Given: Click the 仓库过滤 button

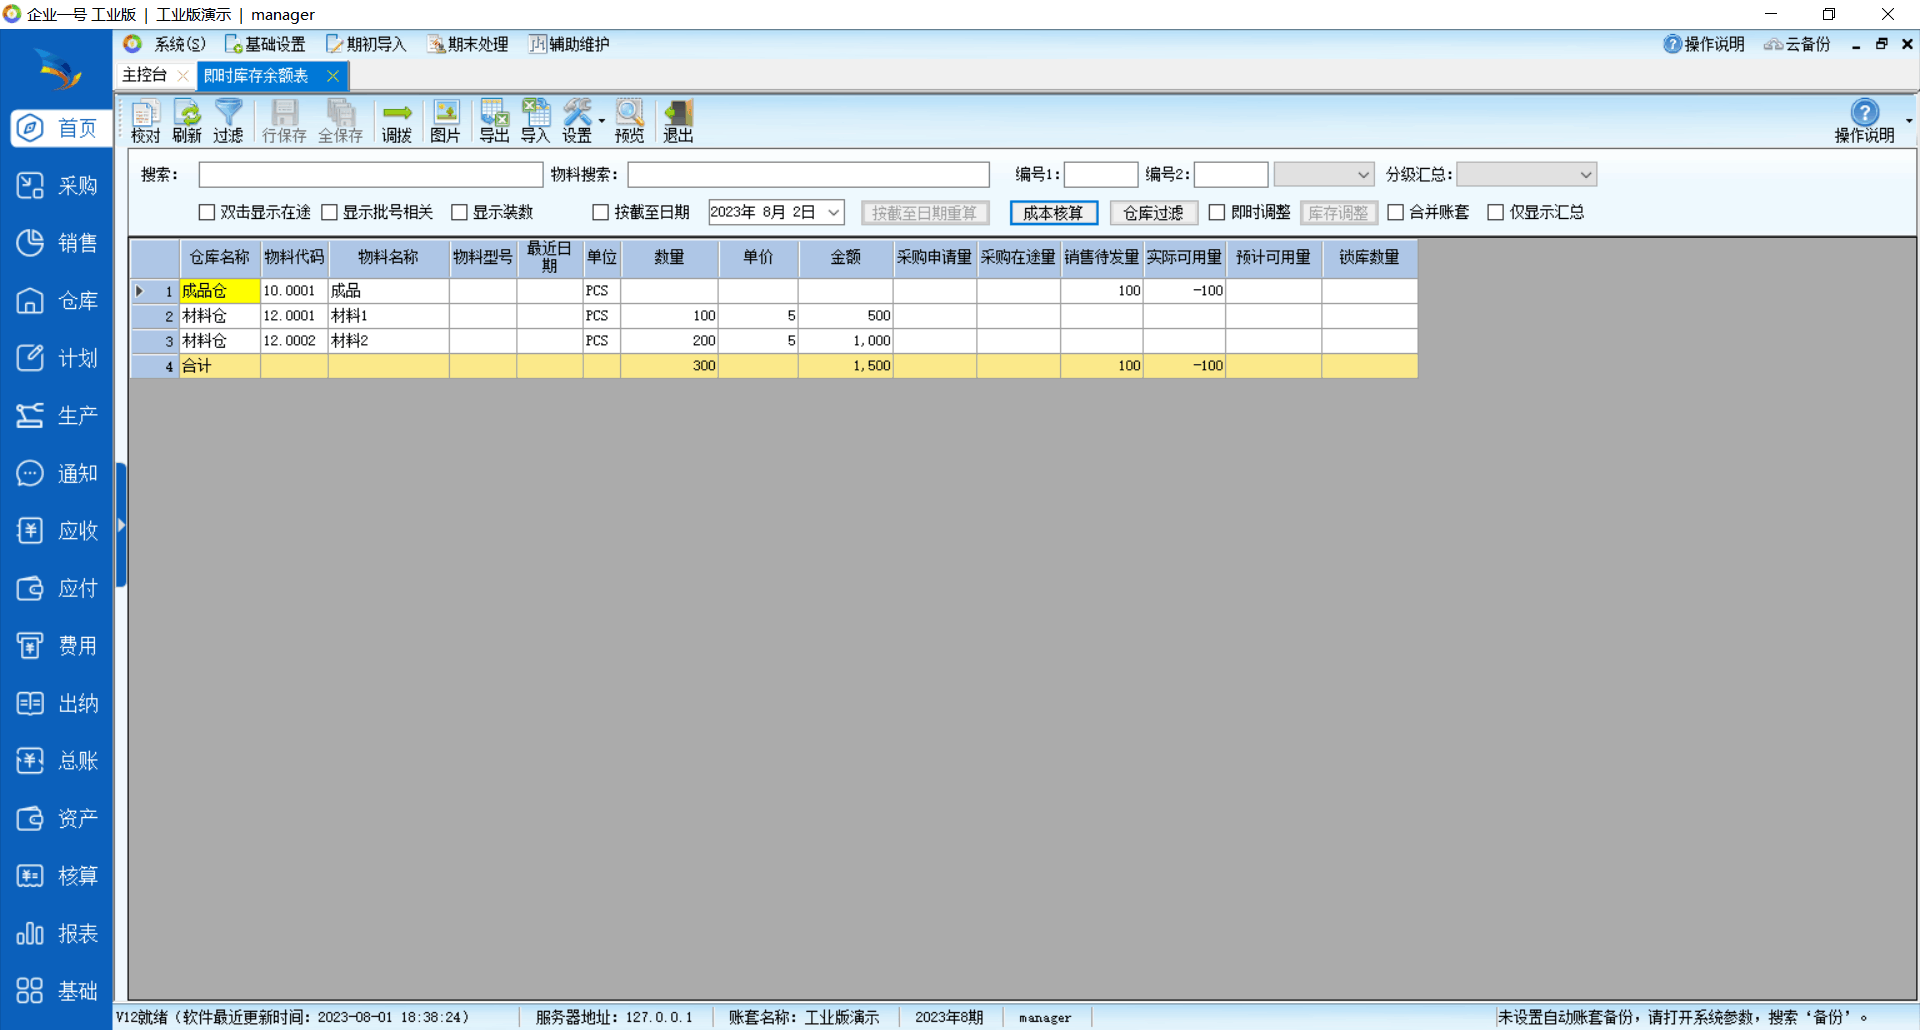Looking at the screenshot, I should (1153, 213).
